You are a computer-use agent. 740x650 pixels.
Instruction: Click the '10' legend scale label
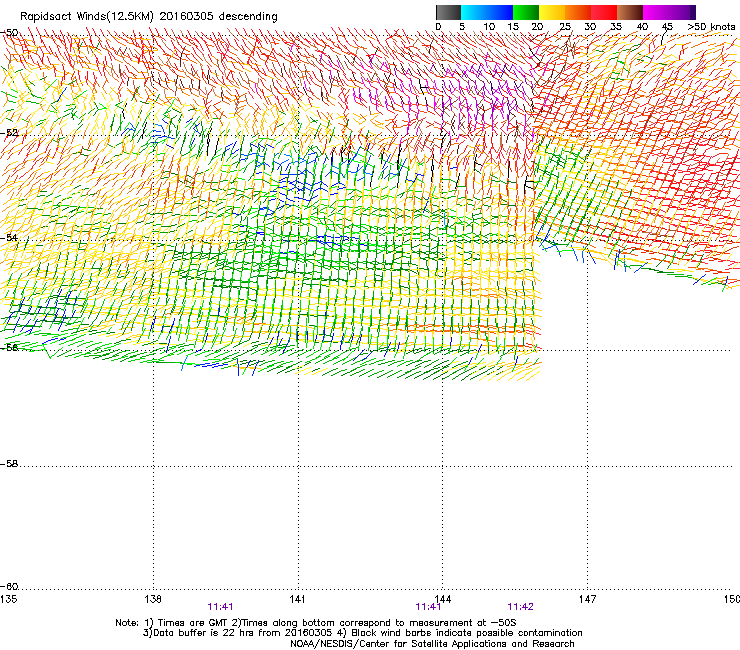pyautogui.click(x=489, y=27)
